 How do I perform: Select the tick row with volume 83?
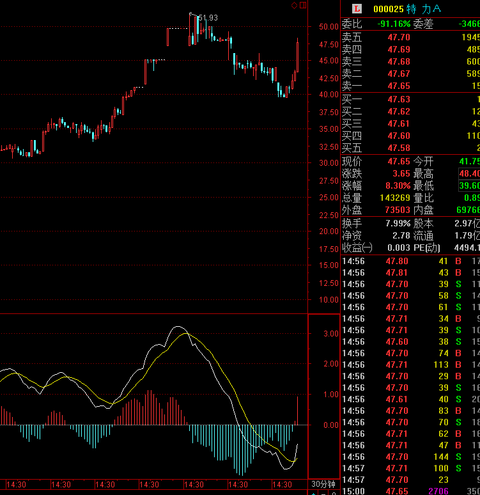411,411
